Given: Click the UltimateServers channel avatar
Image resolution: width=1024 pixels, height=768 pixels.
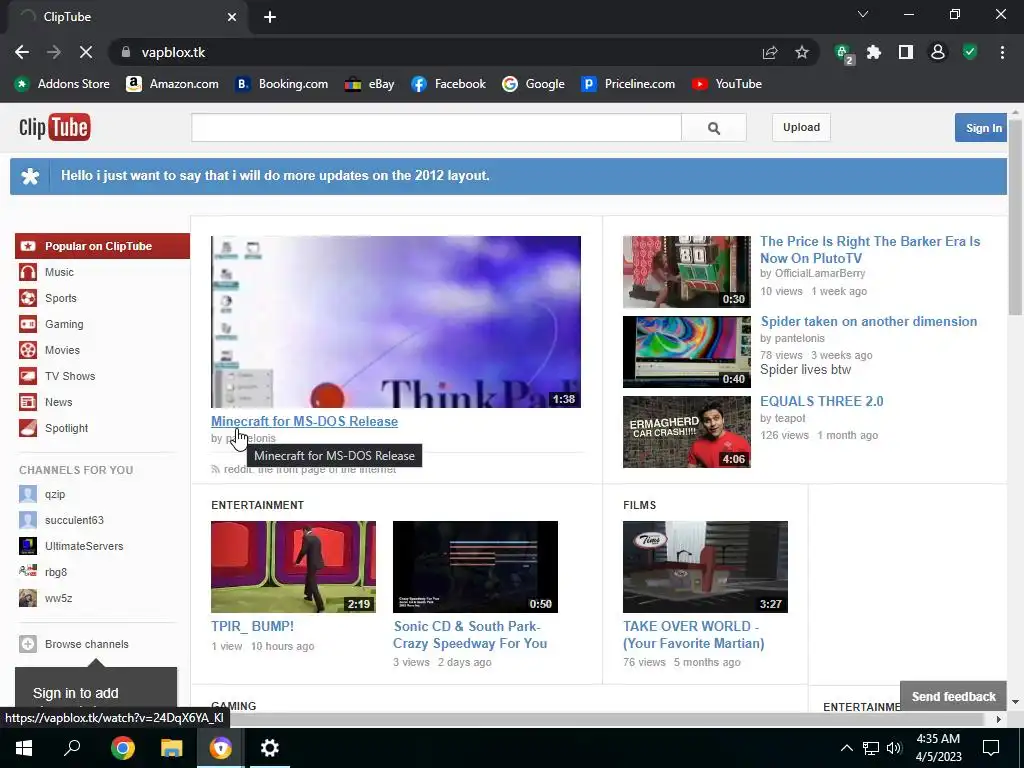Looking at the screenshot, I should click(x=28, y=546).
